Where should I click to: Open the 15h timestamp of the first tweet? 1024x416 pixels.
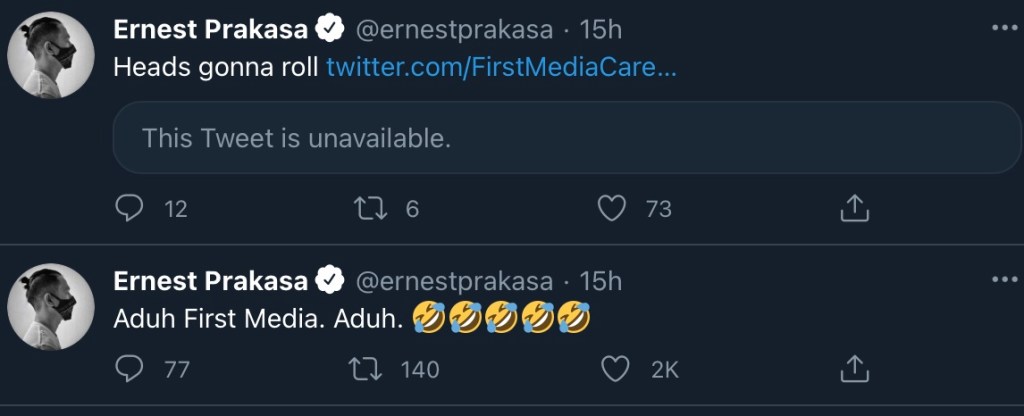pyautogui.click(x=600, y=30)
